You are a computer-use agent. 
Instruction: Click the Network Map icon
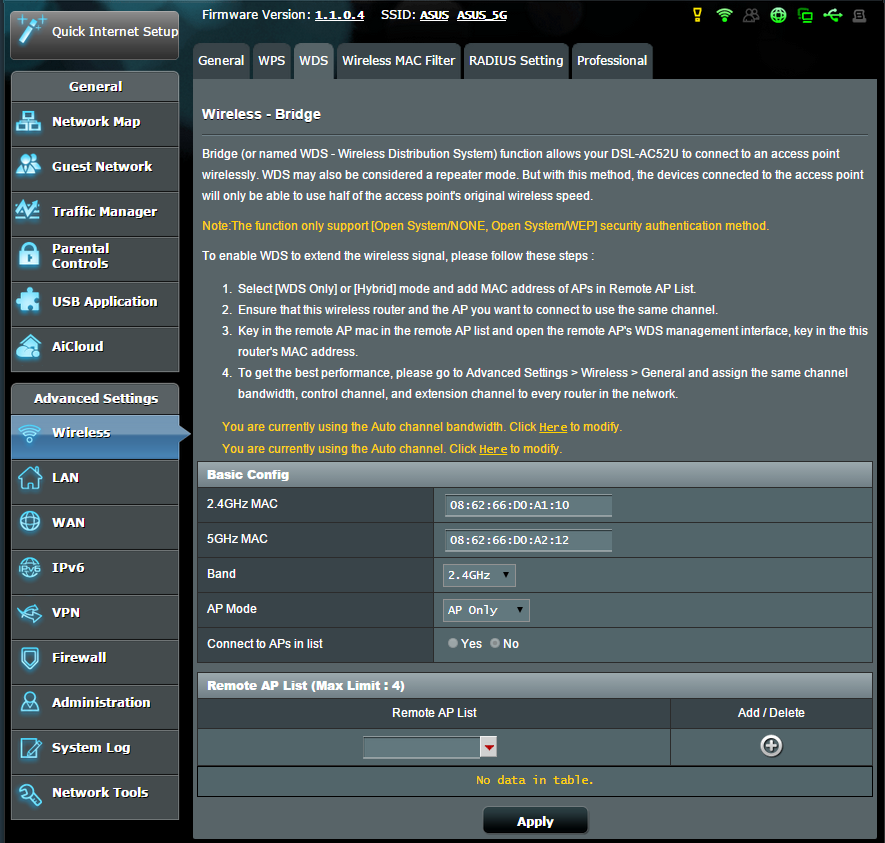(28, 121)
